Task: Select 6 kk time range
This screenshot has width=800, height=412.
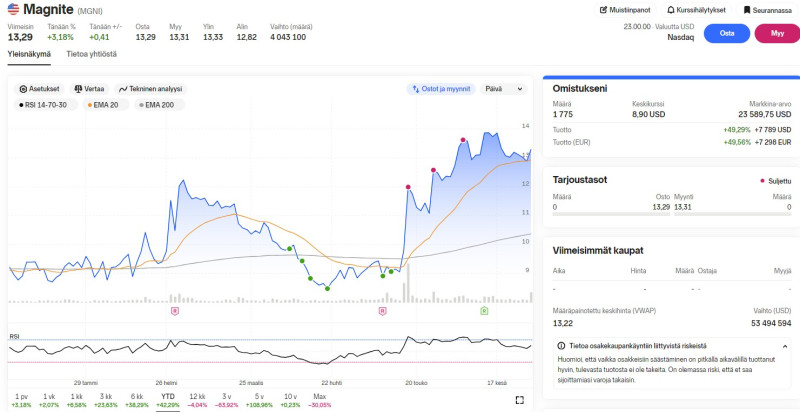Action: (x=137, y=400)
